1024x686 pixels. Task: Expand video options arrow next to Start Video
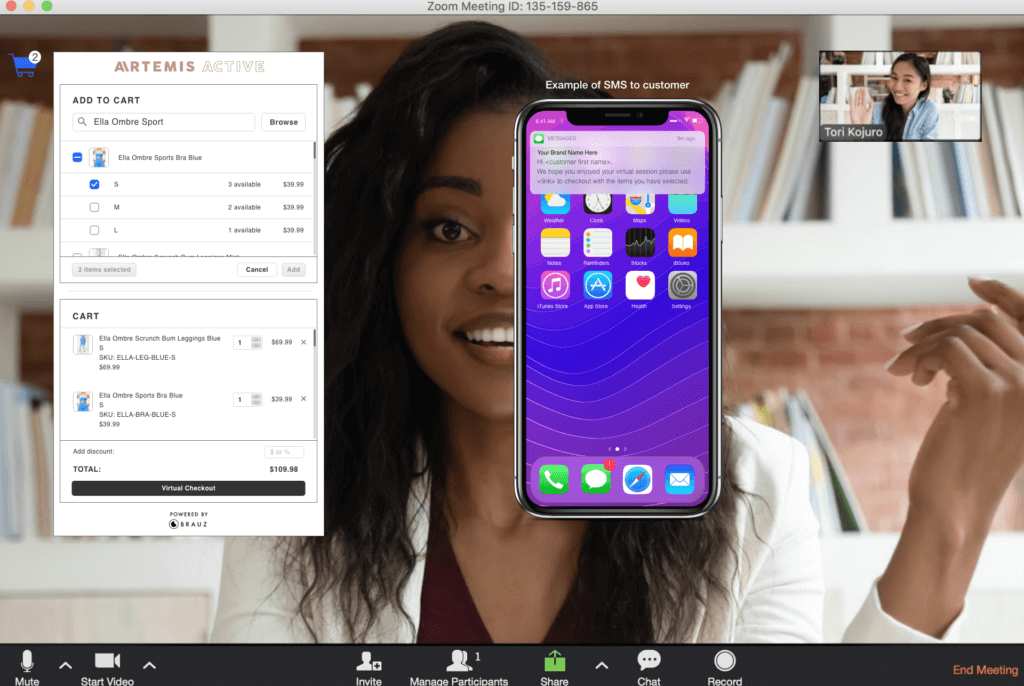point(149,666)
